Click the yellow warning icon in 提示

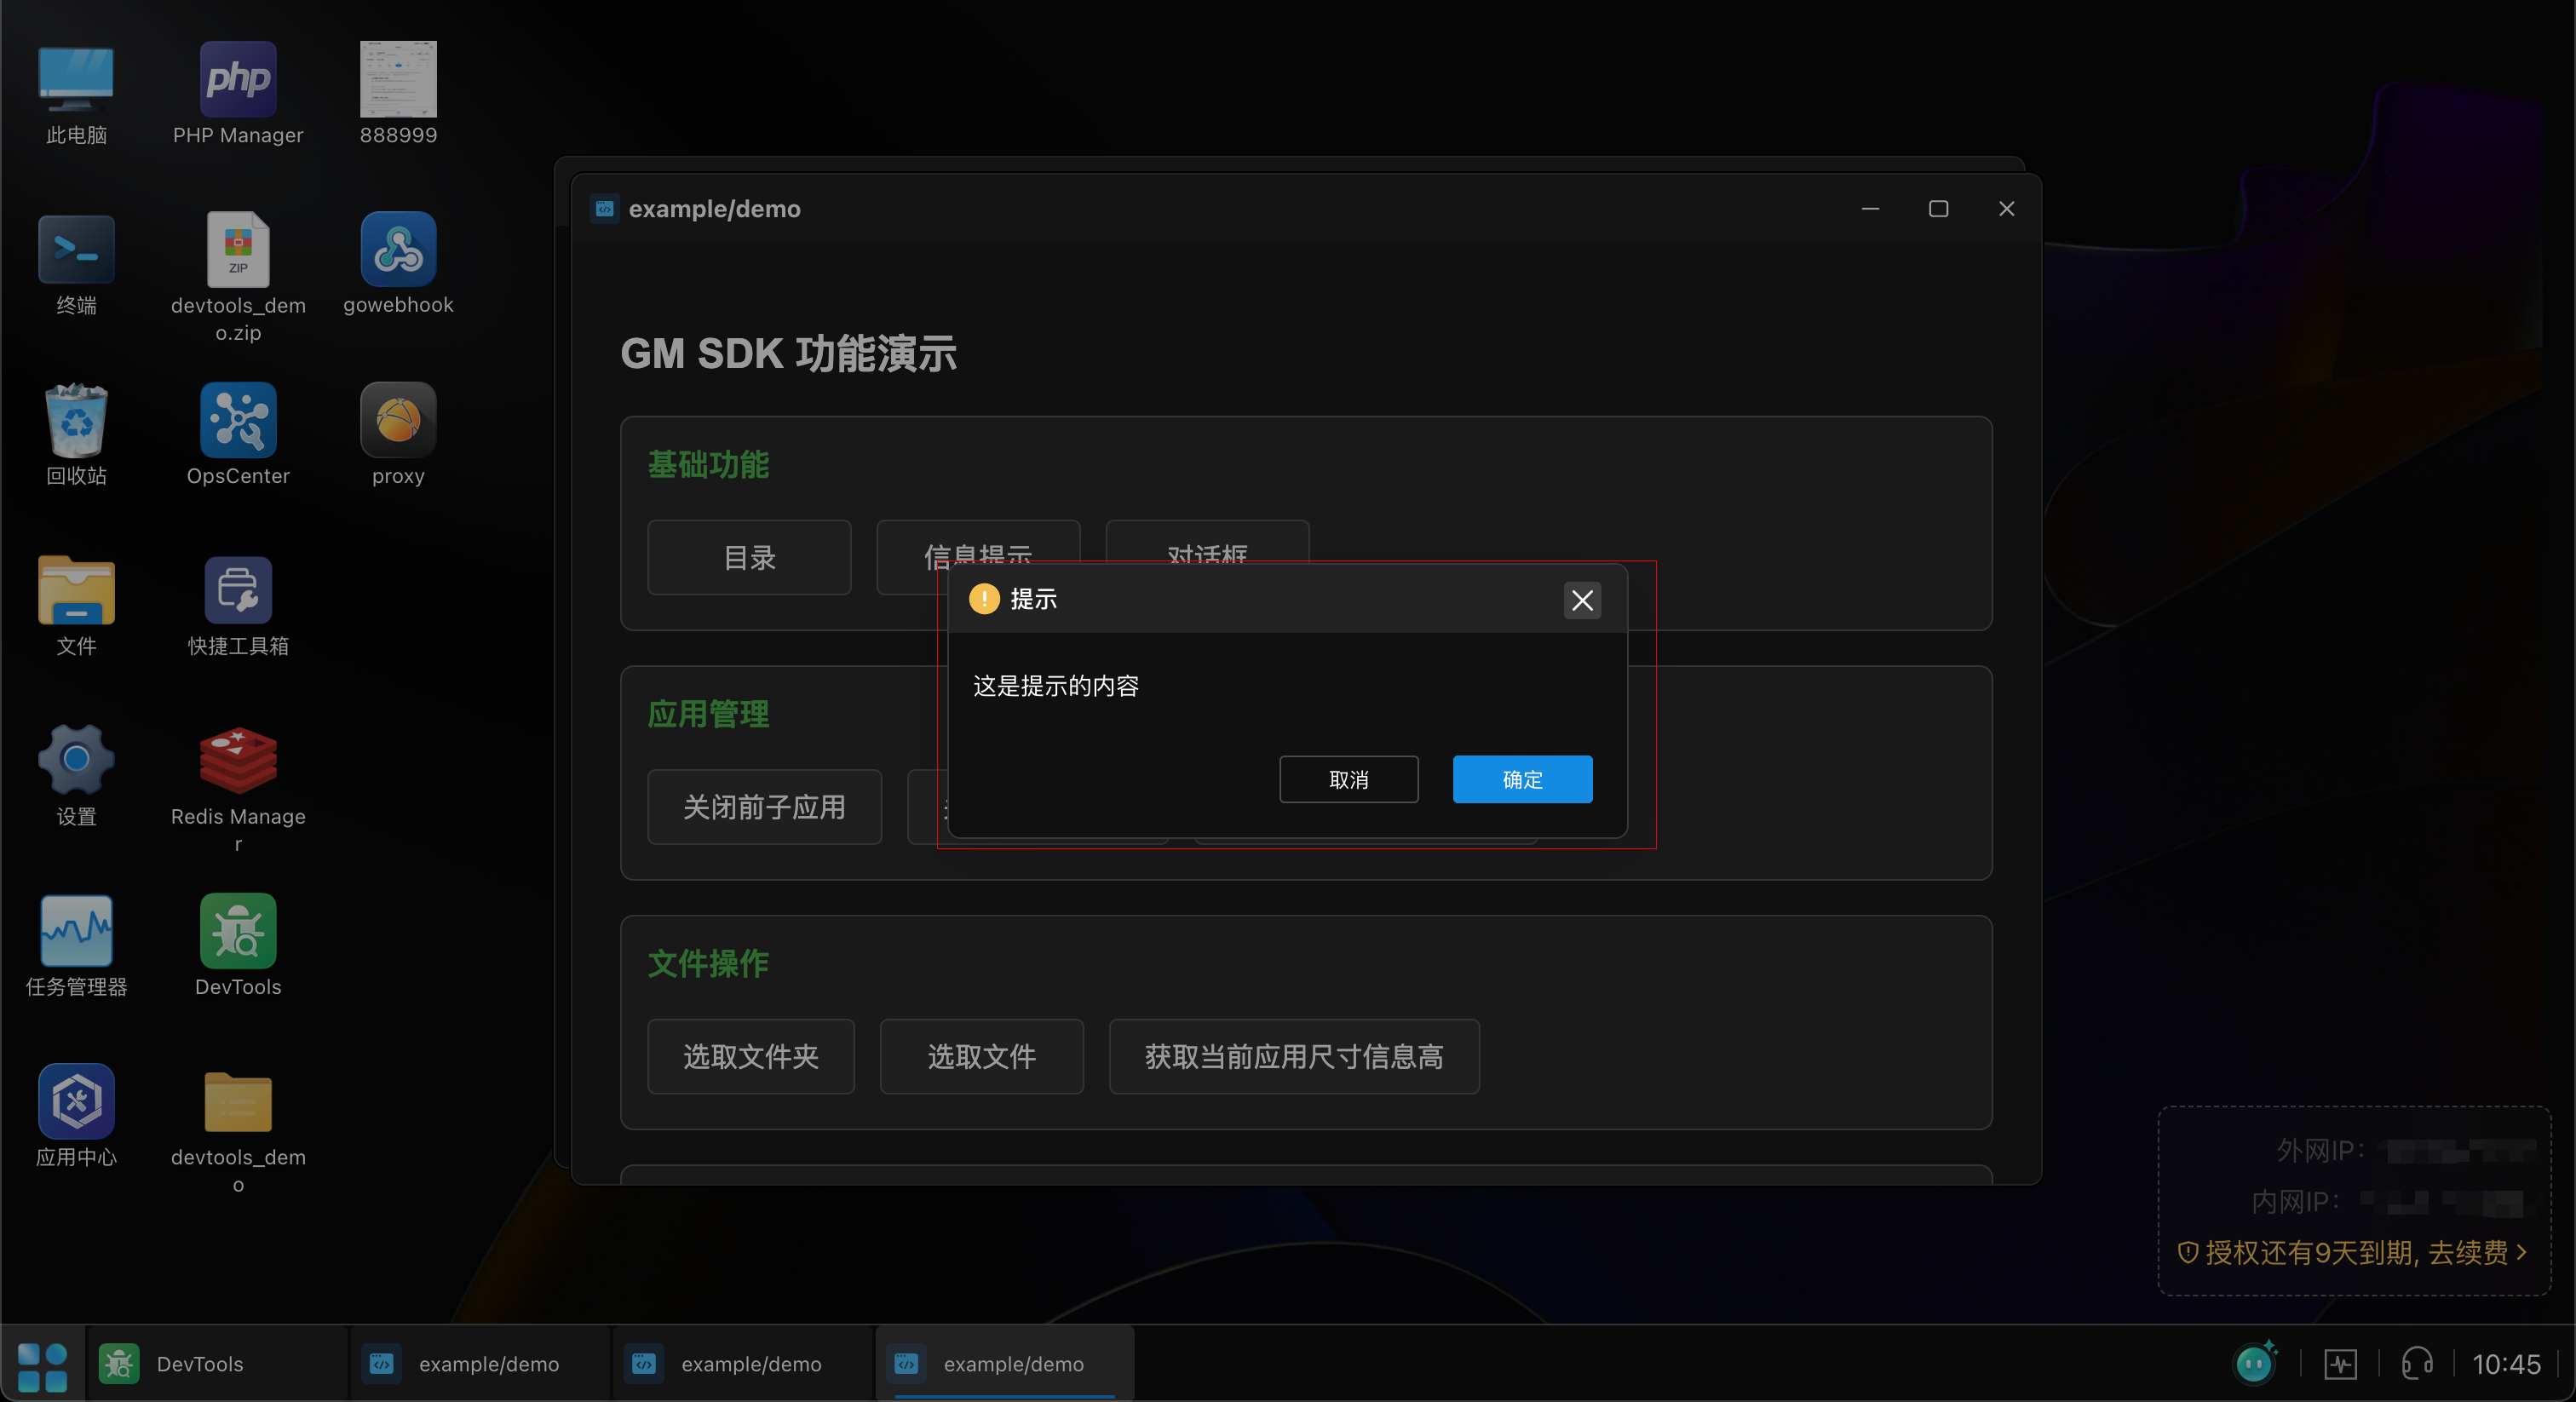pos(984,600)
